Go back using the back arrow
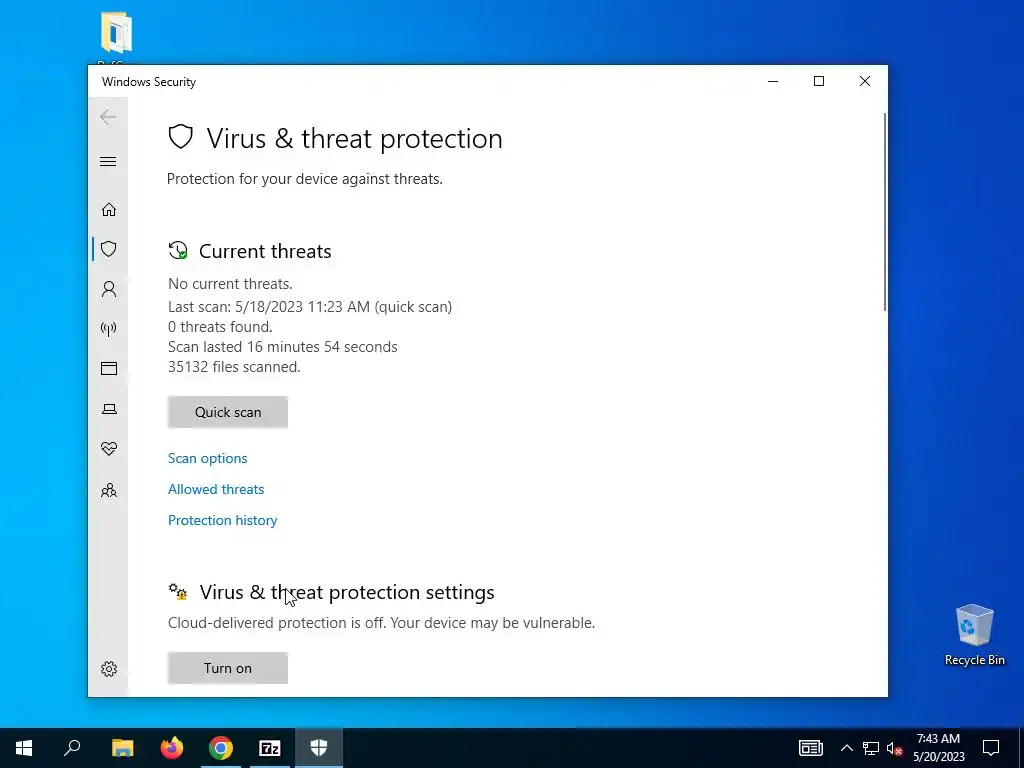This screenshot has width=1024, height=768. coord(108,117)
